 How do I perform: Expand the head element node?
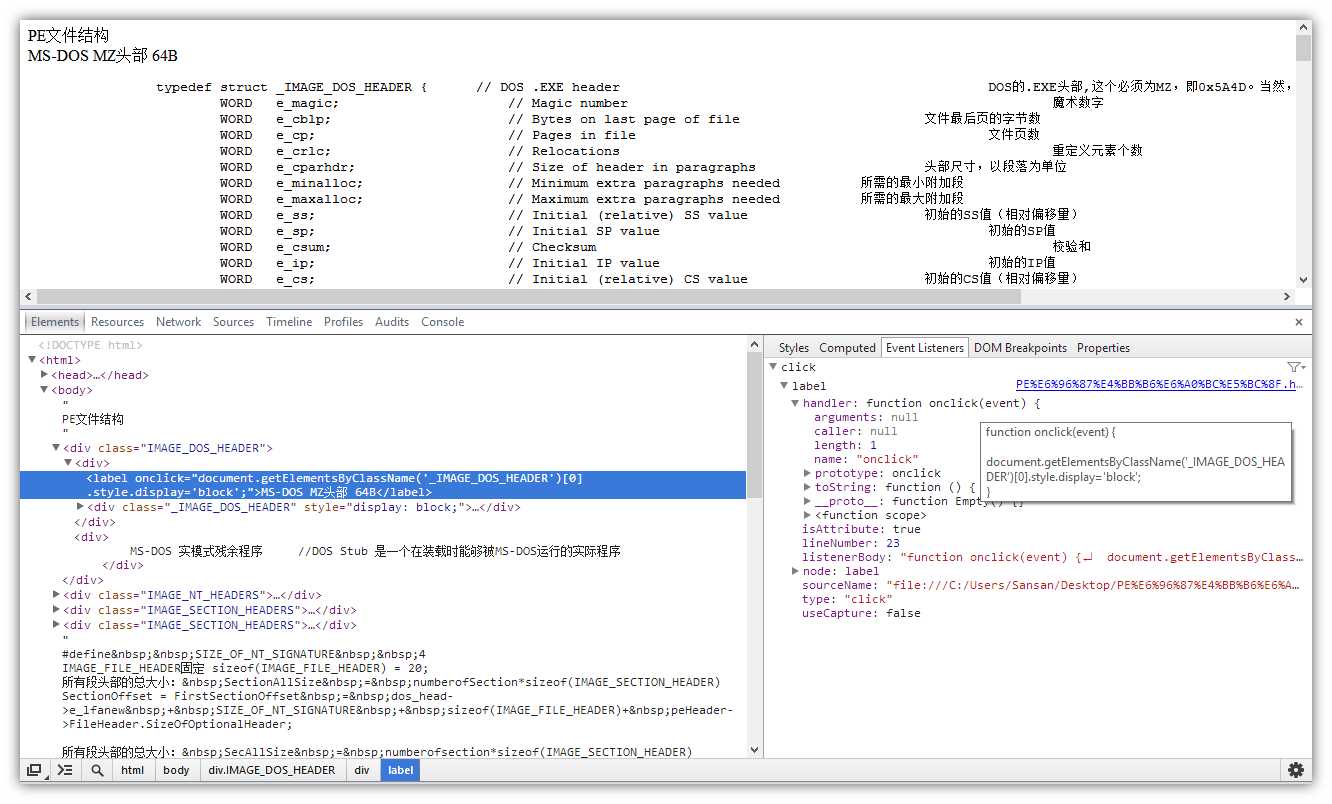(x=45, y=375)
